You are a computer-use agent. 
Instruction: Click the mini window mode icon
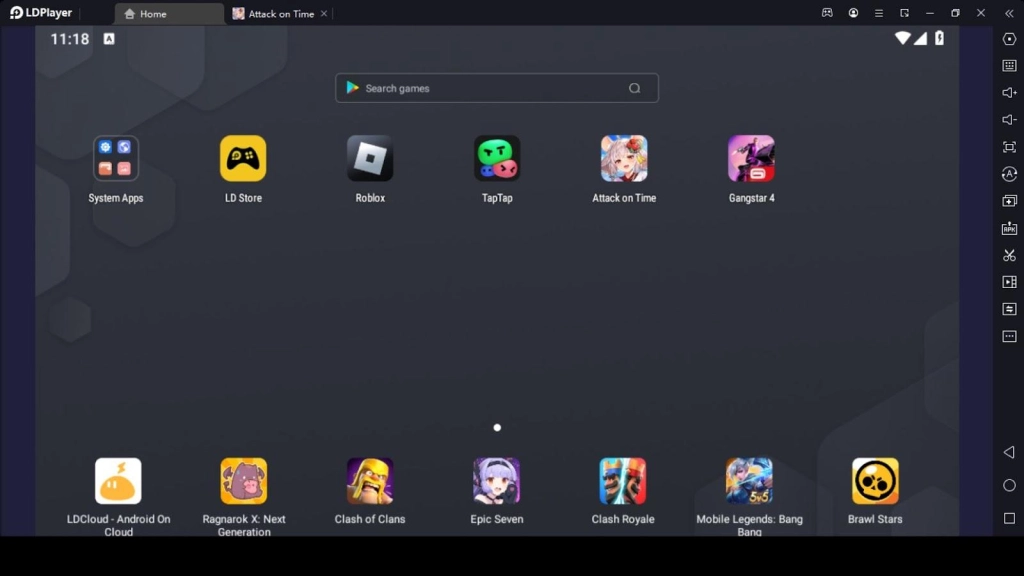coord(904,13)
